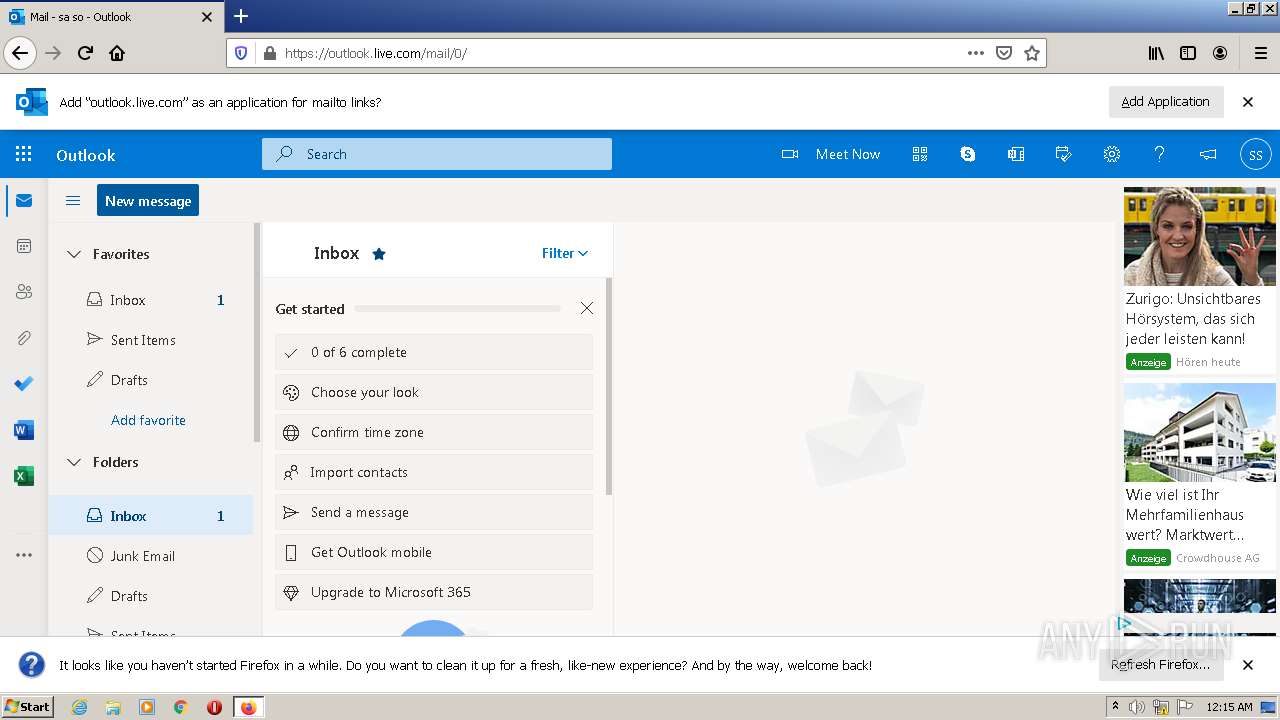This screenshot has width=1280, height=720.
Task: Click the folder pane scrollbar
Action: pyautogui.click(x=257, y=333)
